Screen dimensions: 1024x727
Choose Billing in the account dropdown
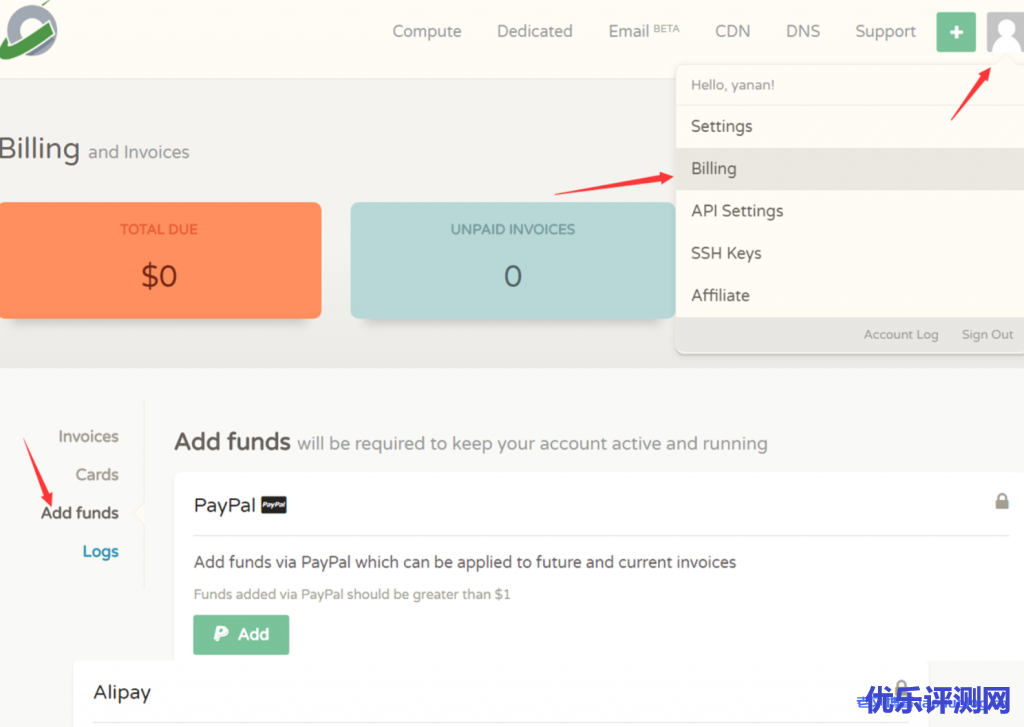(714, 169)
